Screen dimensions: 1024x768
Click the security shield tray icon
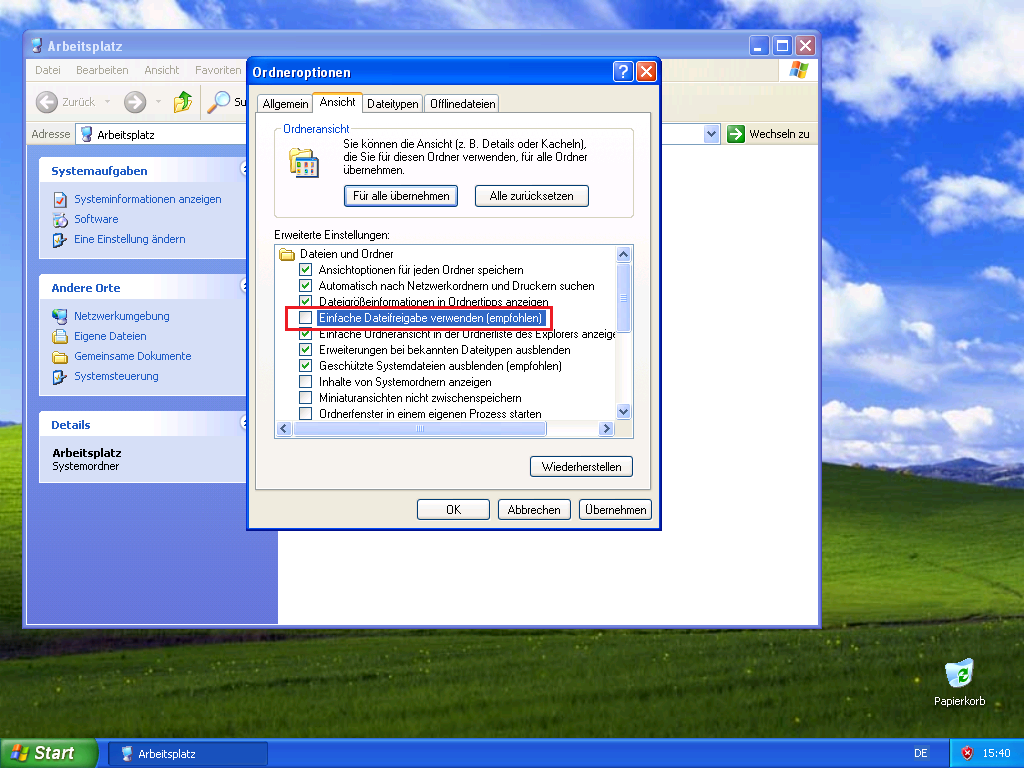point(967,753)
